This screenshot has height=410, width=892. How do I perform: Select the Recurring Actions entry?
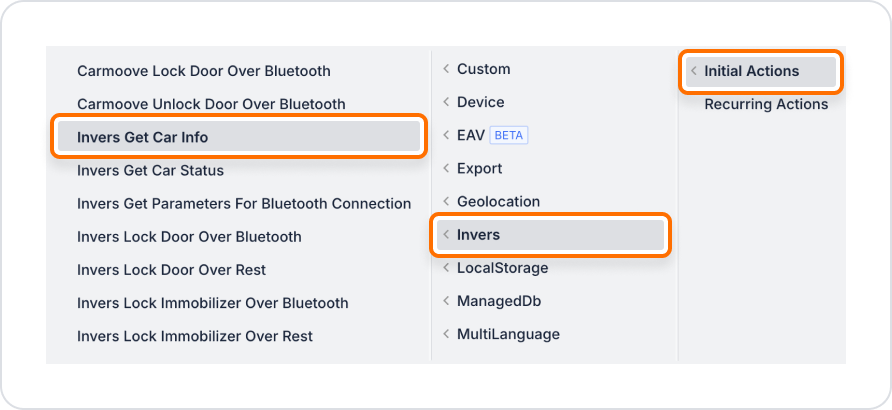[766, 104]
